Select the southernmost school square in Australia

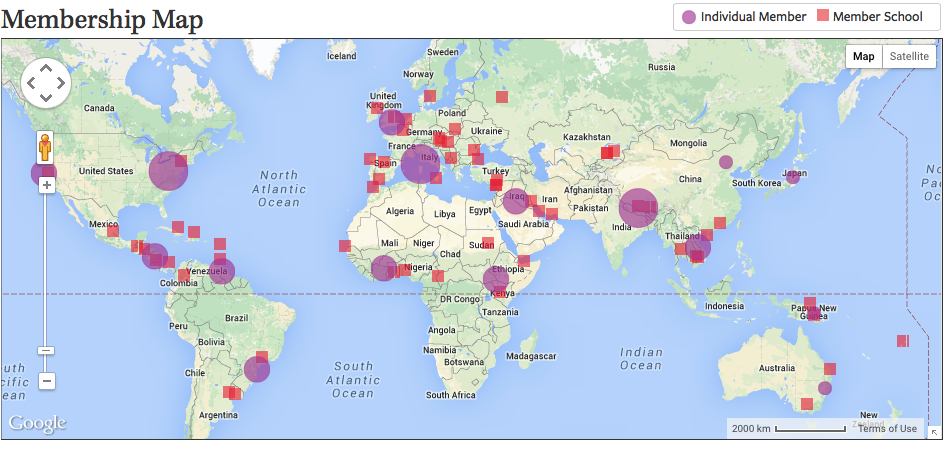pos(807,404)
